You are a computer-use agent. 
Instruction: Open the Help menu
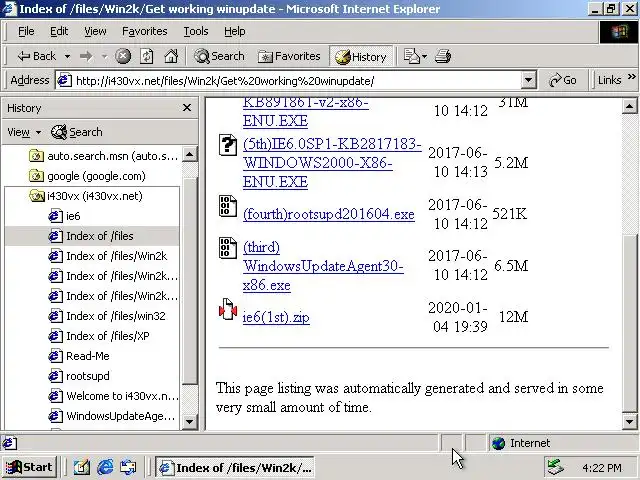click(235, 31)
